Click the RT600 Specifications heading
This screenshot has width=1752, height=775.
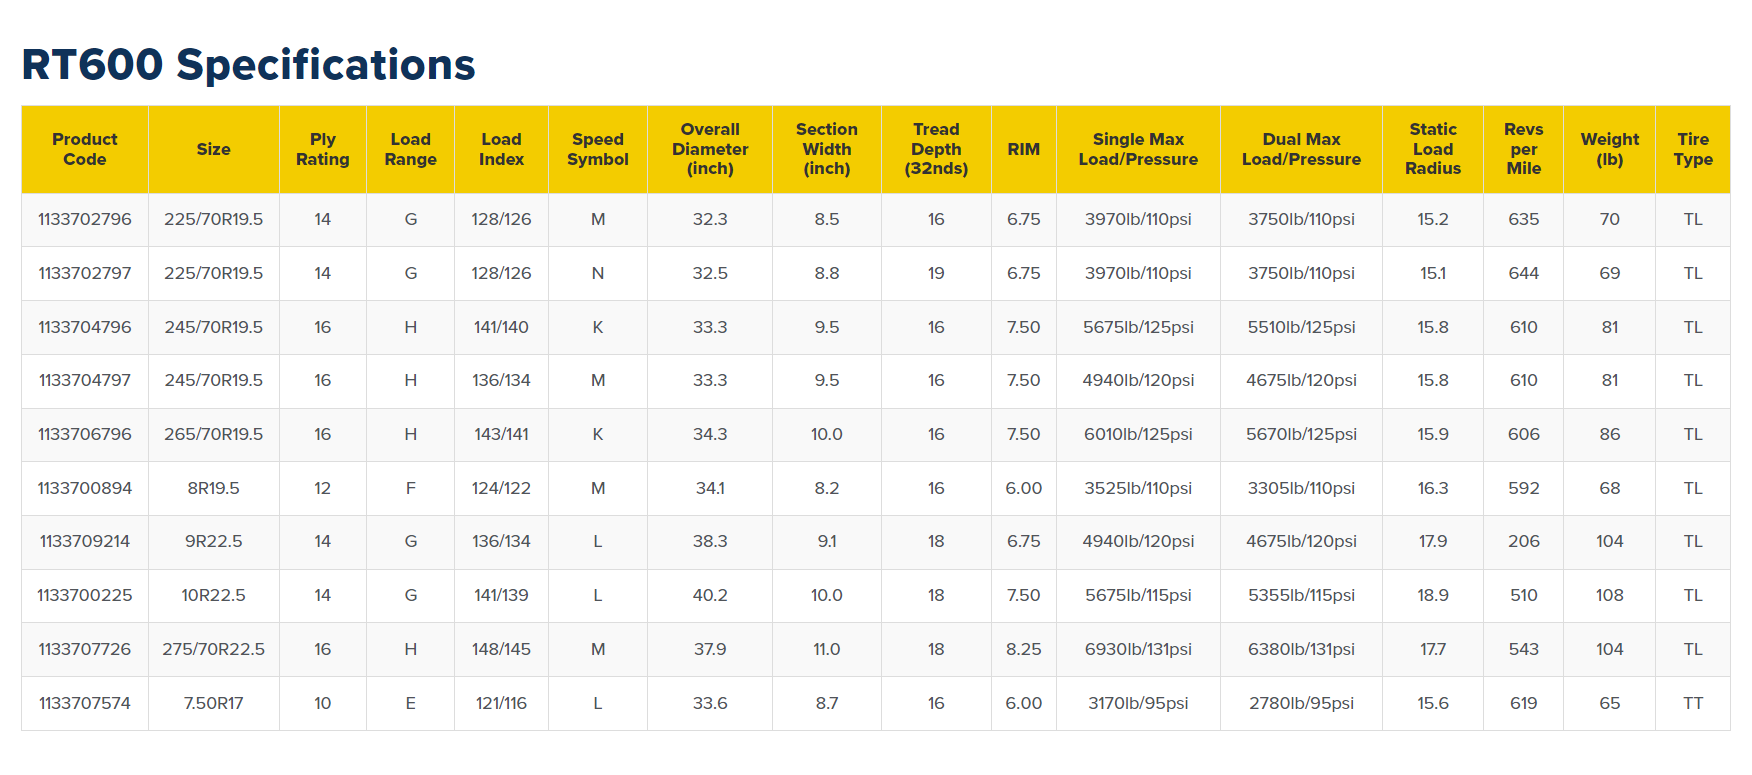[x=248, y=65]
